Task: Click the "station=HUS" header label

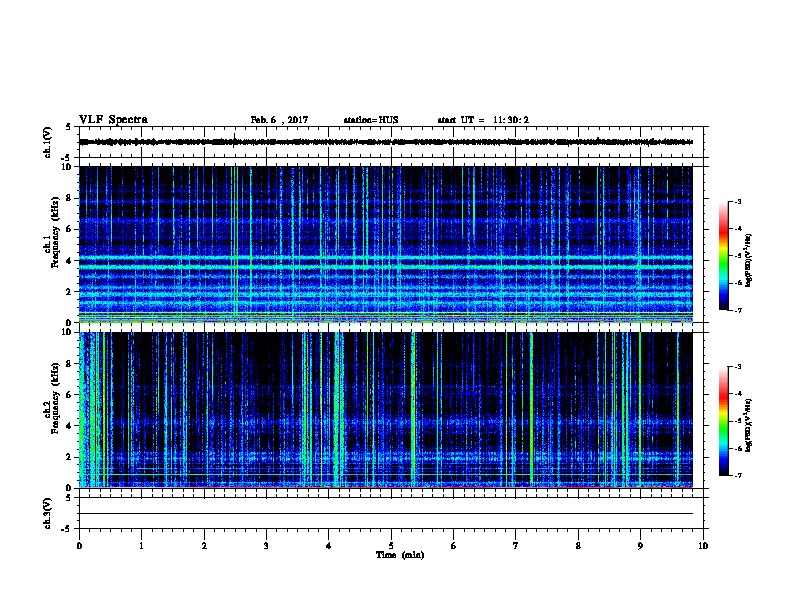Action: (371, 120)
